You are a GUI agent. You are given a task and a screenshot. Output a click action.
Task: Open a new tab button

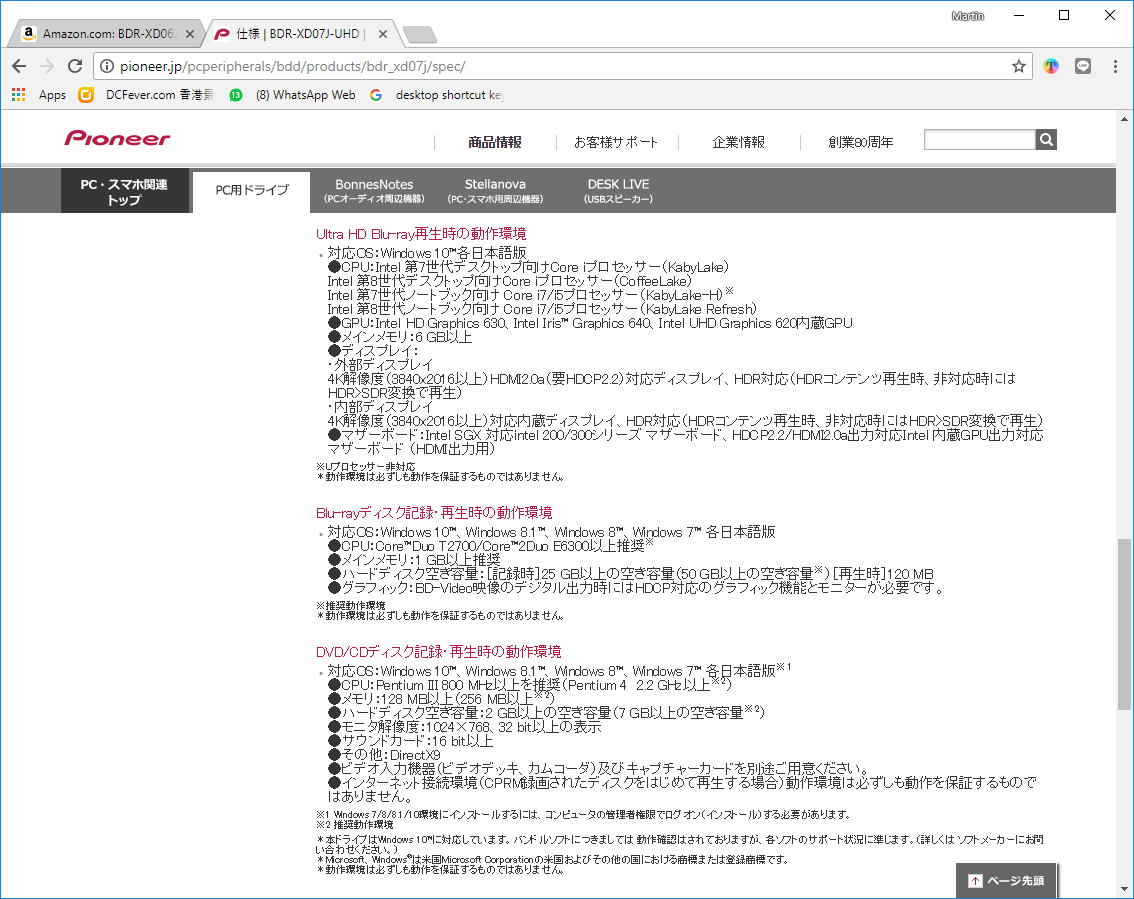pyautogui.click(x=419, y=34)
